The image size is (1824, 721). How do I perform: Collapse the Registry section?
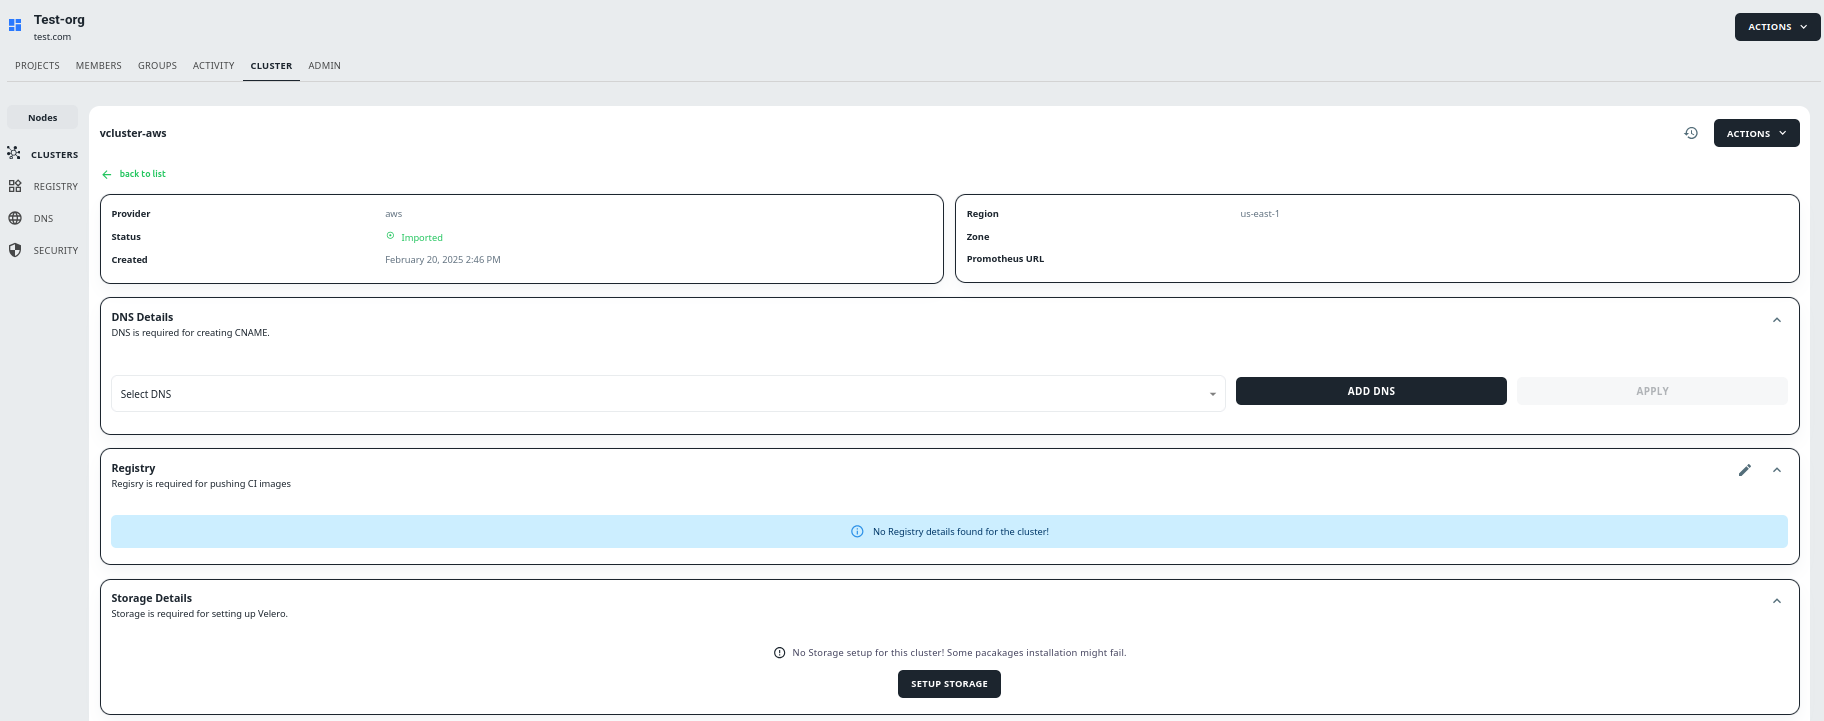coord(1777,470)
